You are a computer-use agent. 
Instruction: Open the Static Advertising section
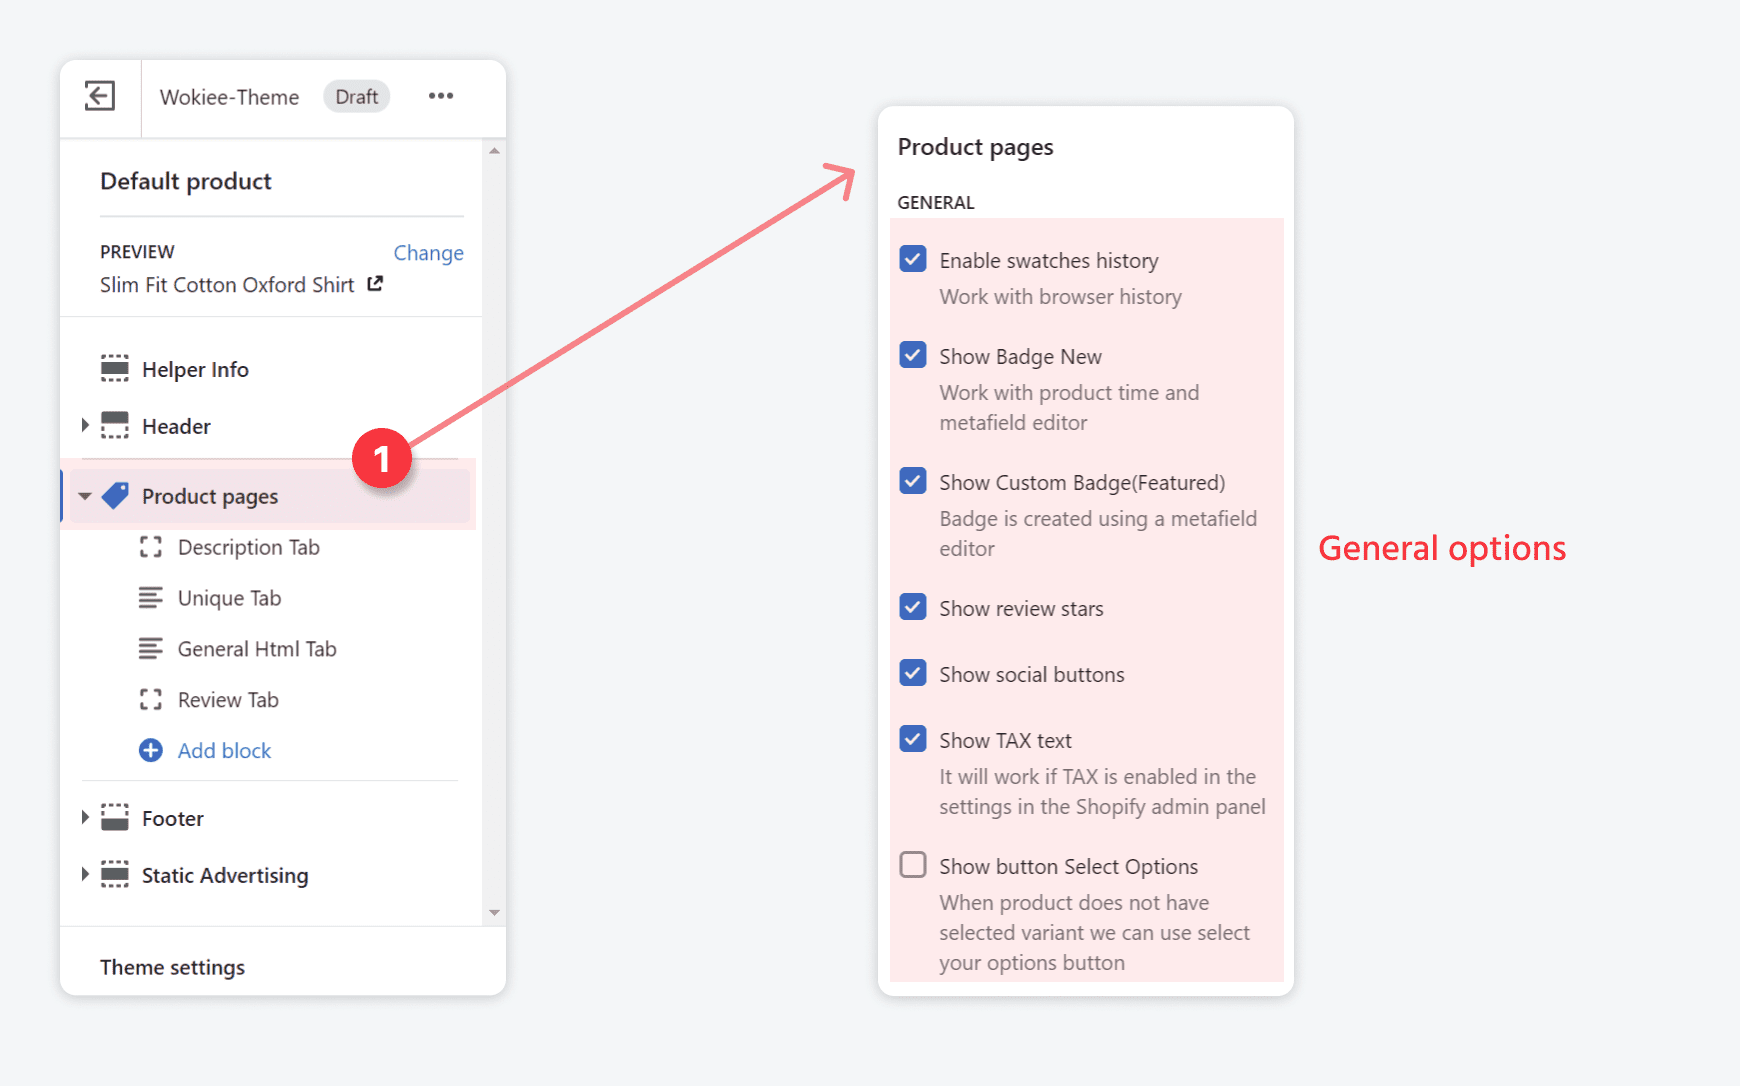click(x=84, y=874)
